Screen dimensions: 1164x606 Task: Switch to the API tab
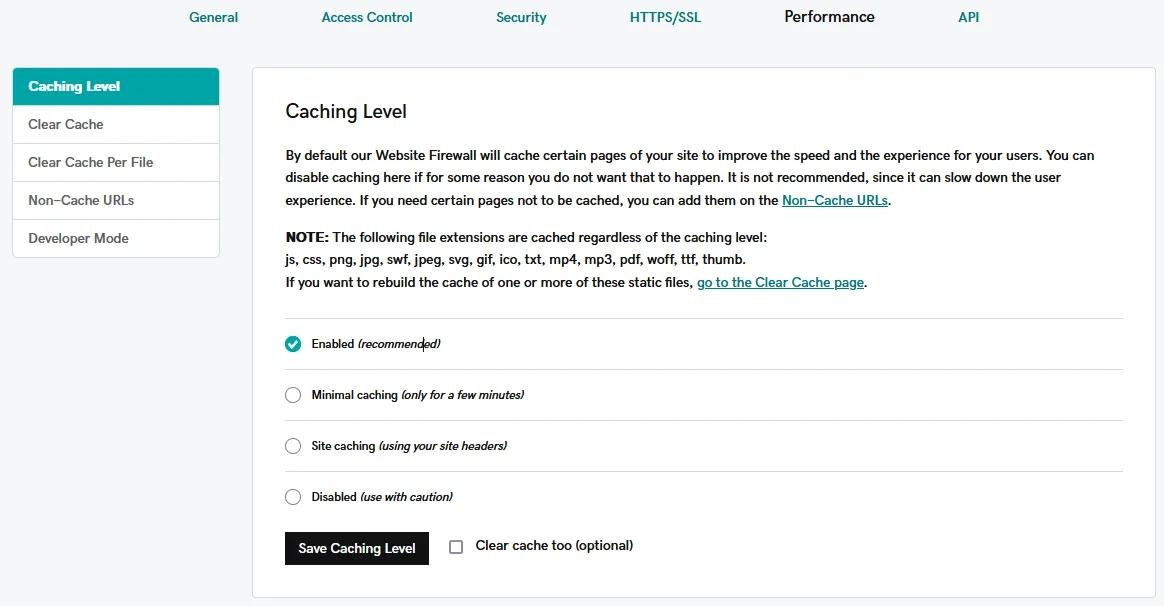point(968,17)
